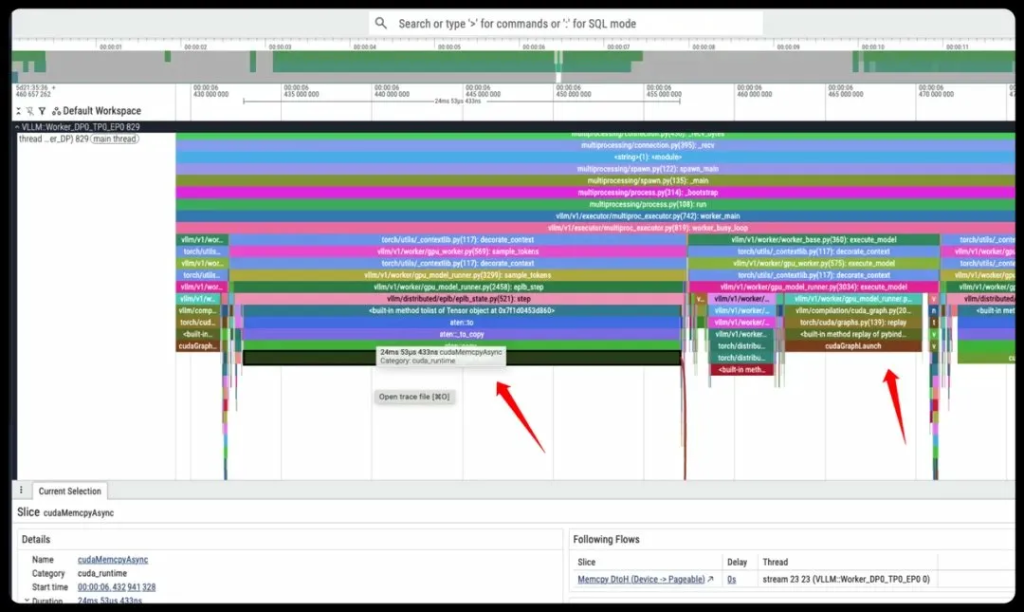Select the gpu_worker.py(569): sample_tokens slice
Viewport: 1024px width, 612px height.
pos(458,252)
